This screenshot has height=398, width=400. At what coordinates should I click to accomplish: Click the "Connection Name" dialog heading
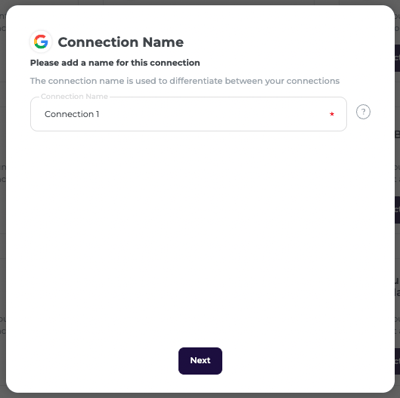[x=121, y=42]
